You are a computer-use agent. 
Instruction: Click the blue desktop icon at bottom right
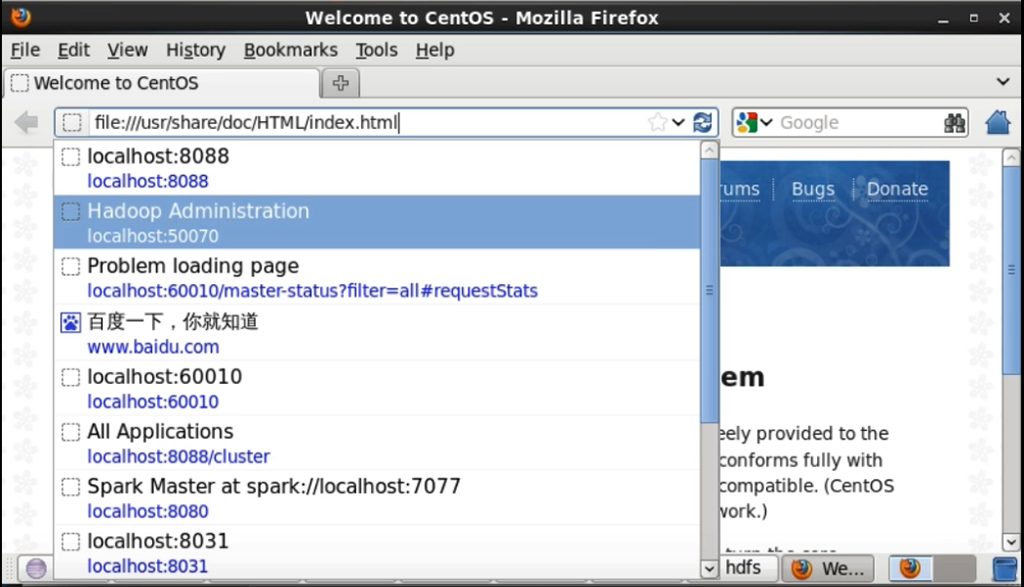1004,568
